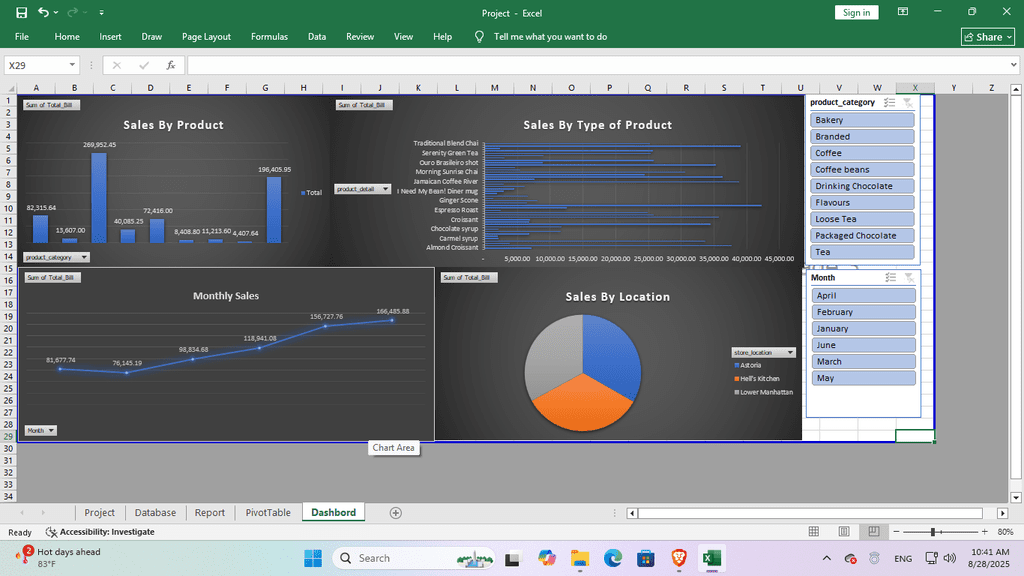
Task: Click the Sign in button
Action: (x=856, y=13)
